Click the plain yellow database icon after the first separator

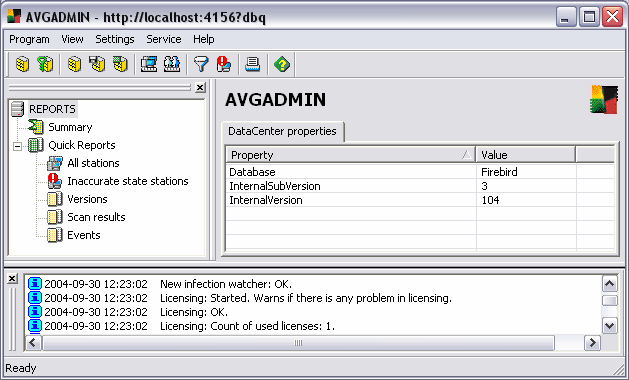[75, 64]
